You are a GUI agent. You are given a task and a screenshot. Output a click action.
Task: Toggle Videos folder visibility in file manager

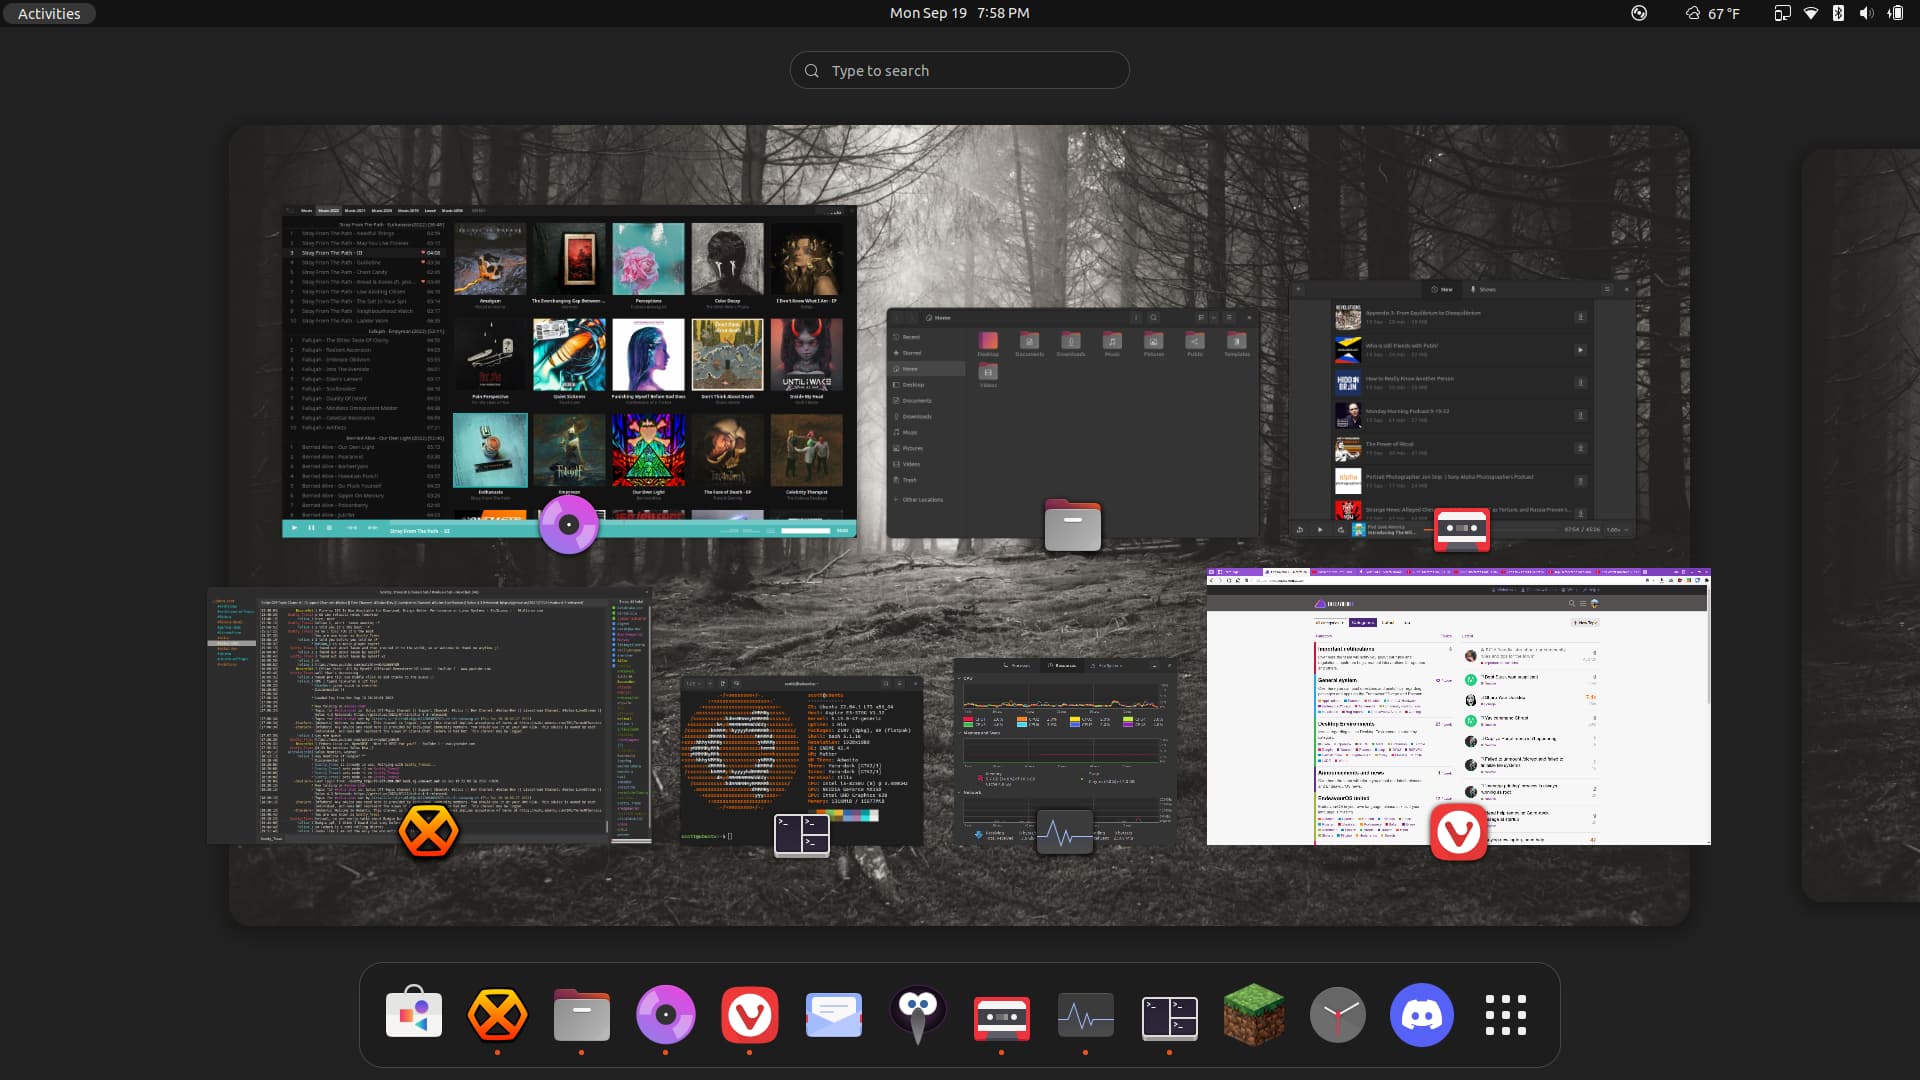click(x=914, y=464)
